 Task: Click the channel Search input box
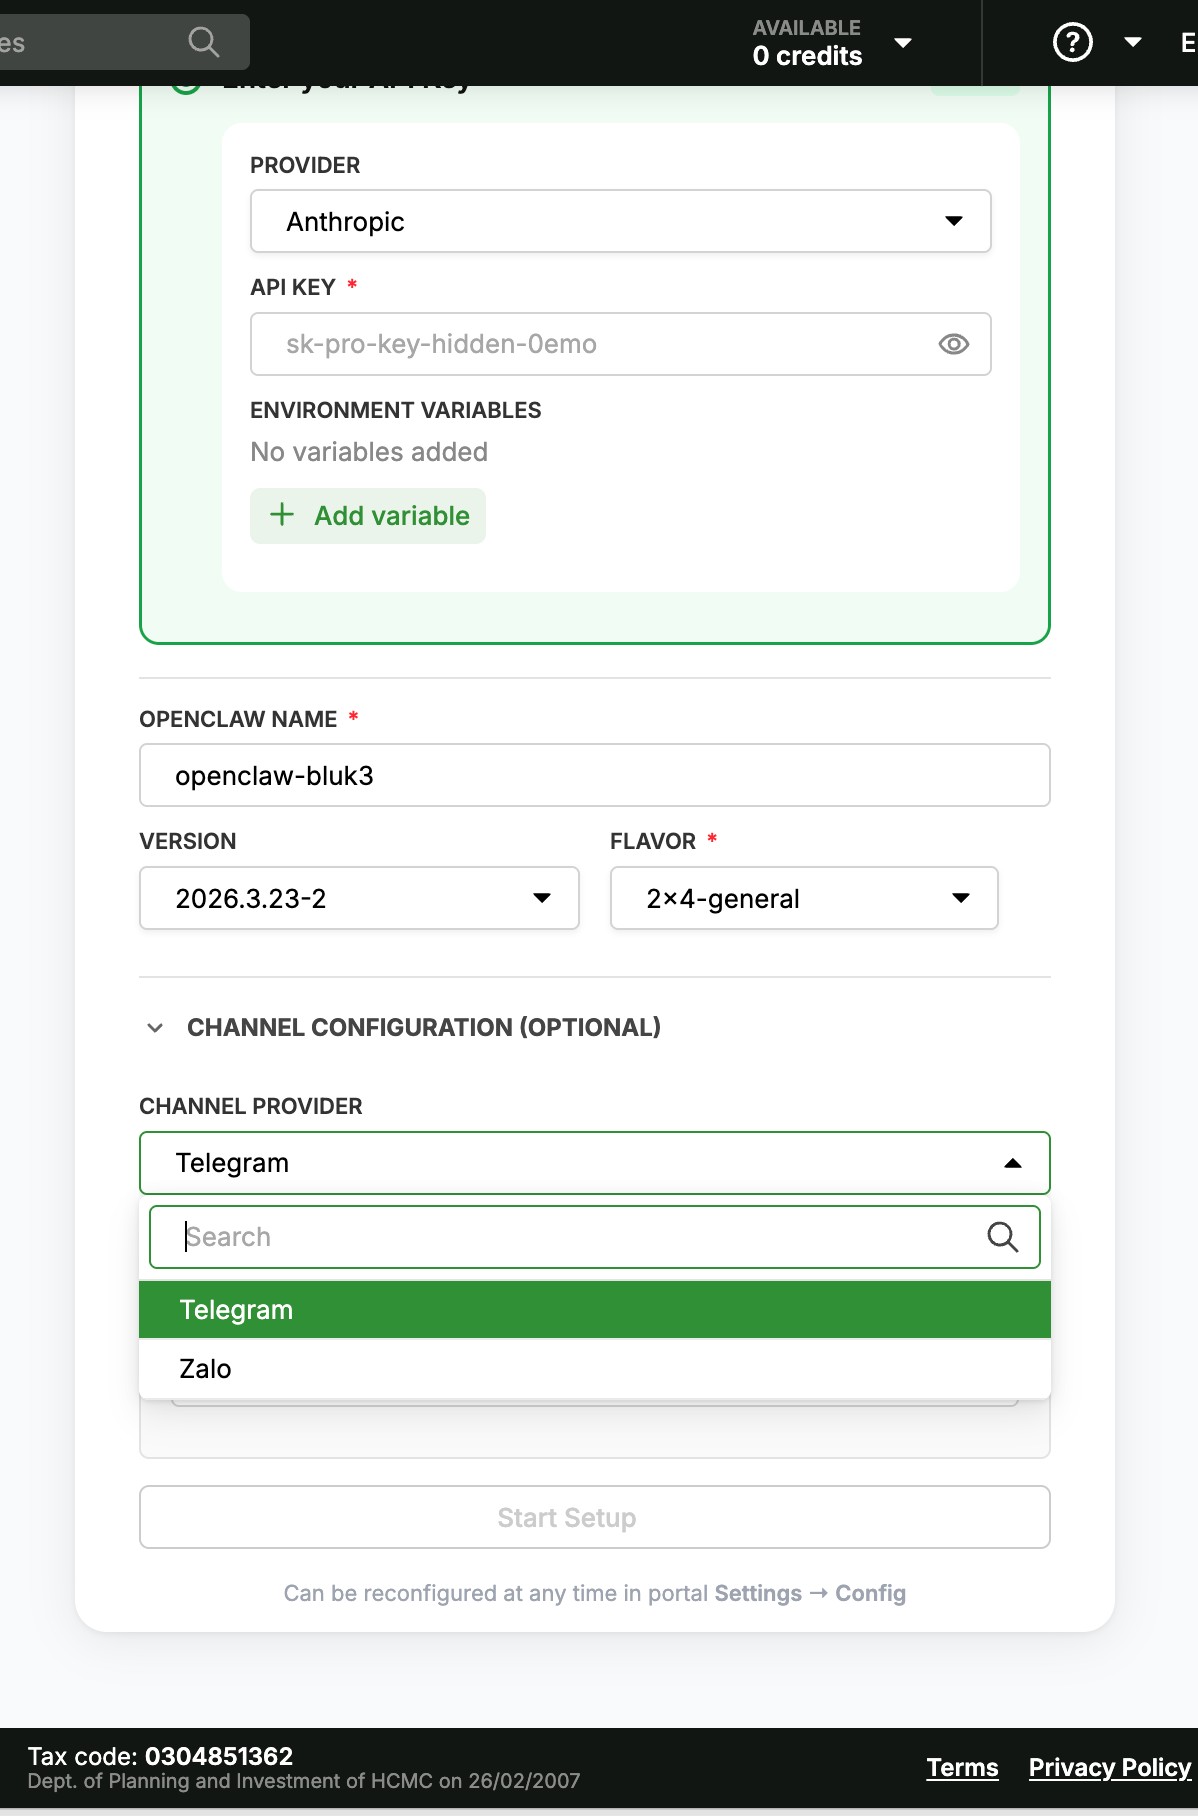(594, 1237)
